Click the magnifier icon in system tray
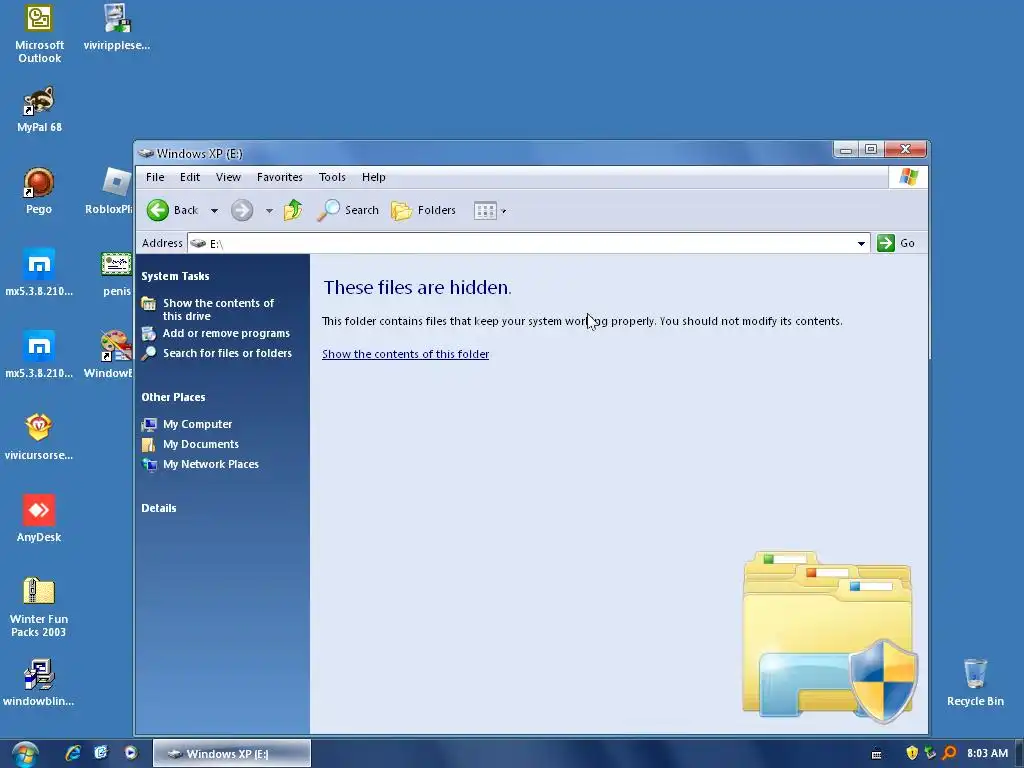Image resolution: width=1024 pixels, height=768 pixels. 950,754
